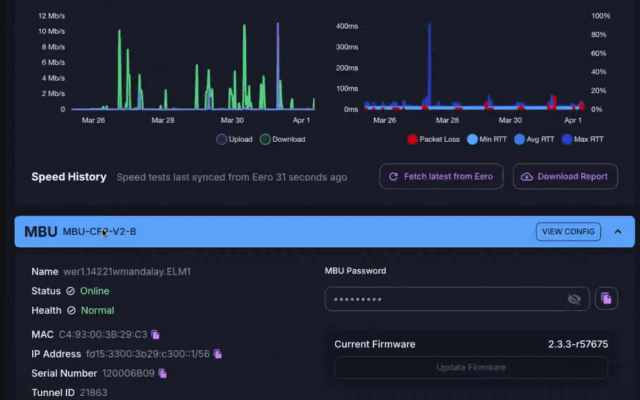
Task: Click the cloud icon in Download Report
Action: point(526,177)
